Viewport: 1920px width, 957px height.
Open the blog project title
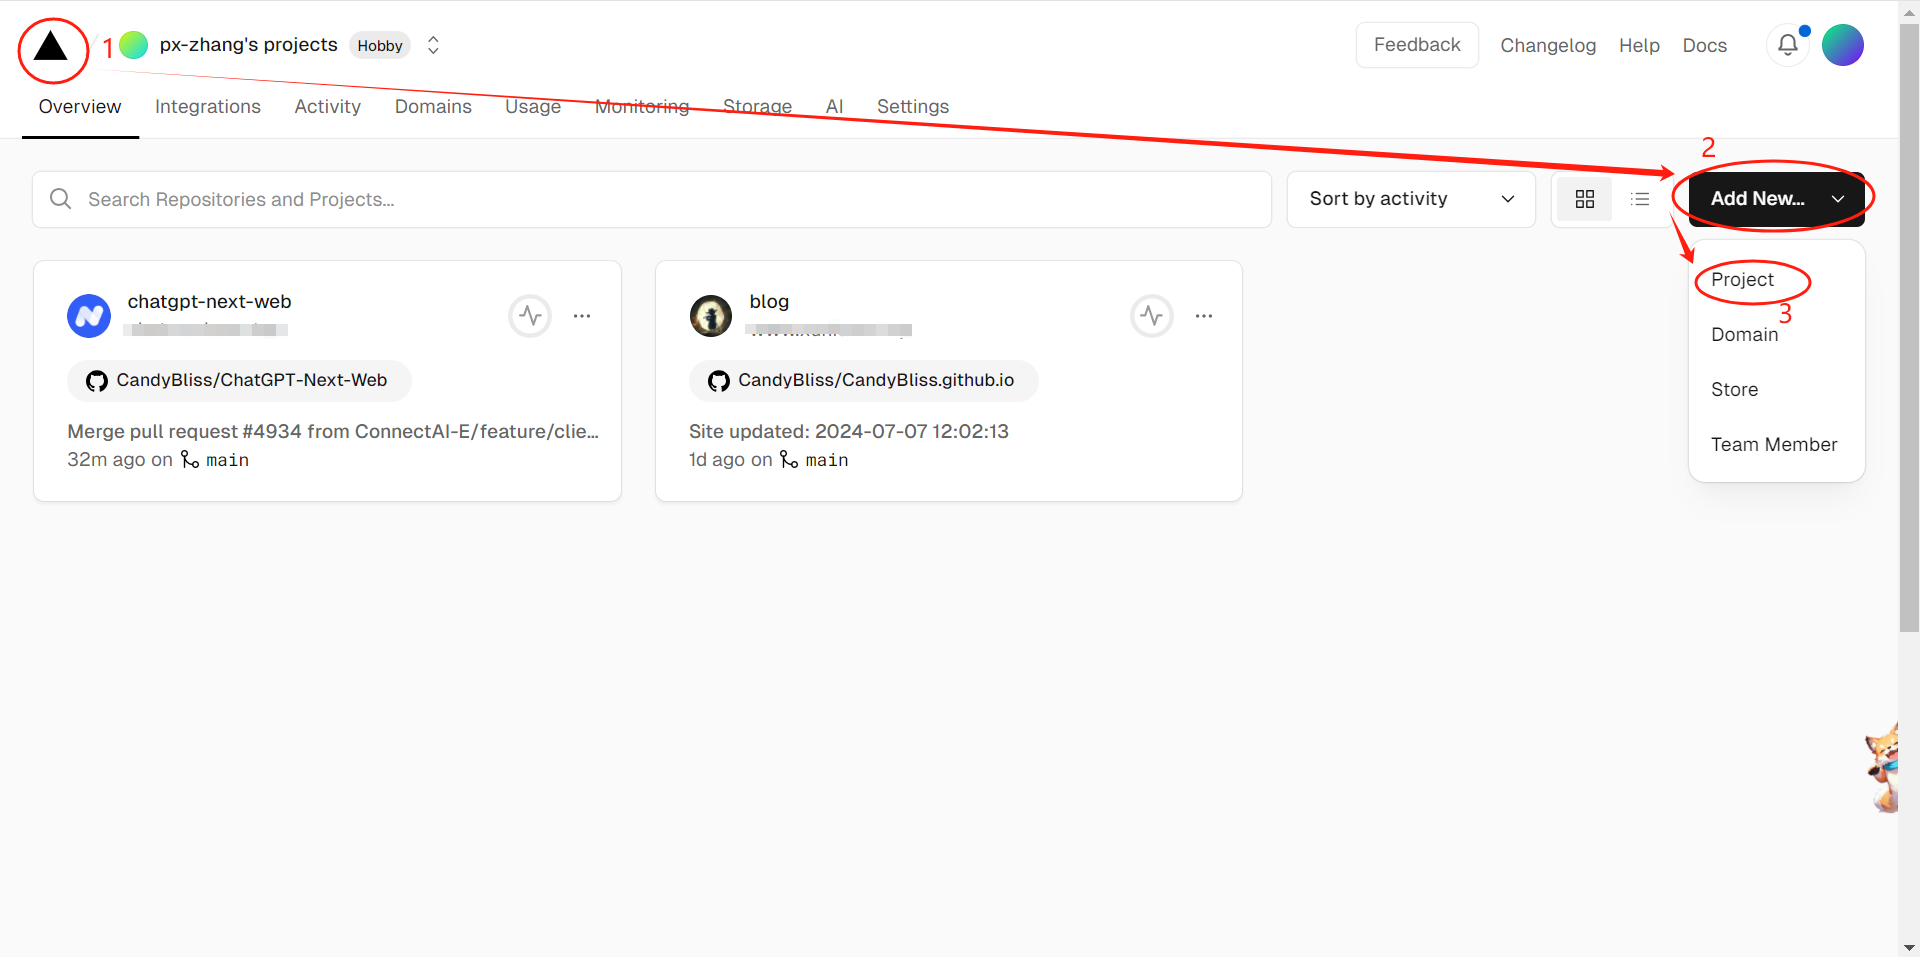tap(769, 302)
